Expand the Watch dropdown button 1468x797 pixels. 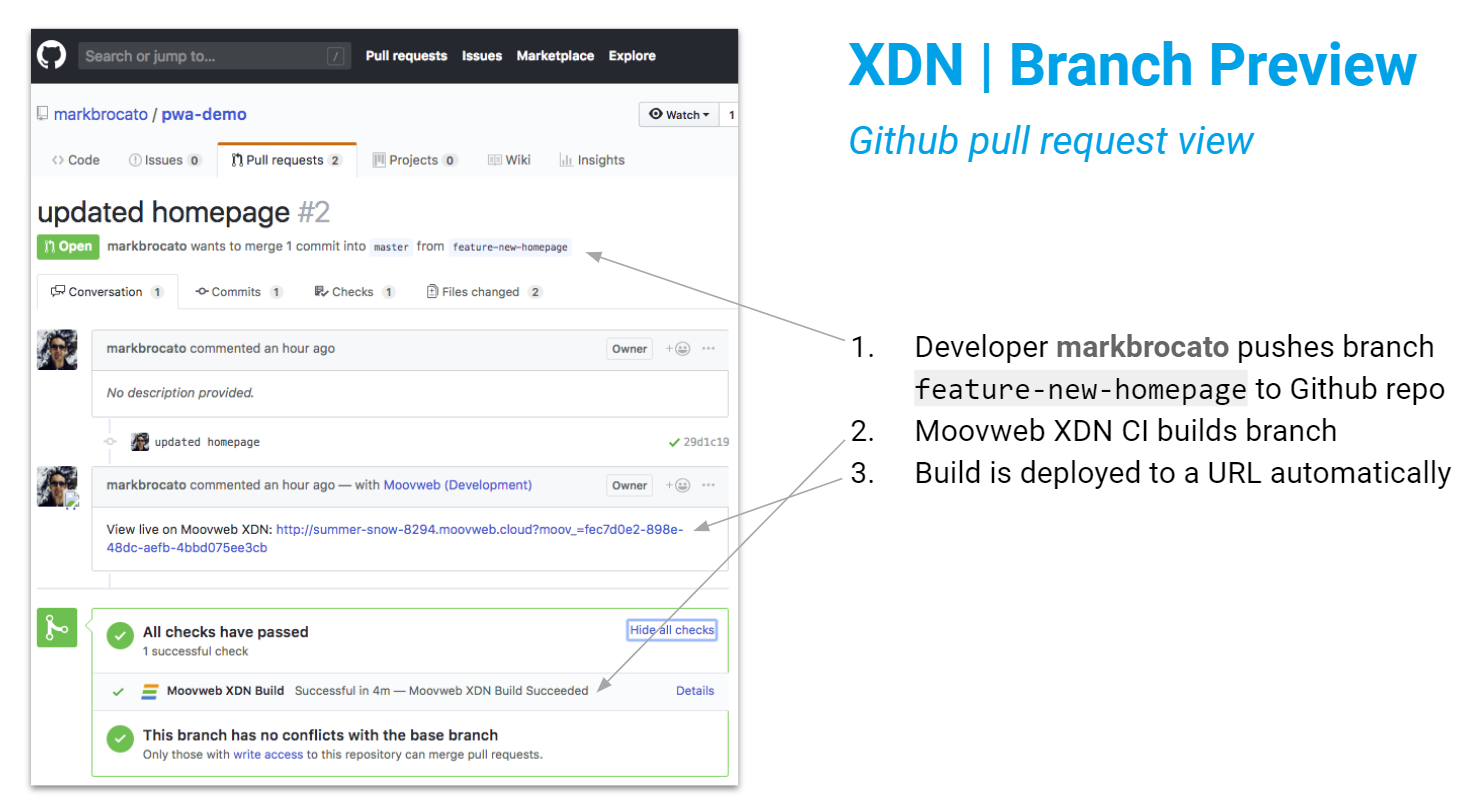pyautogui.click(x=679, y=115)
